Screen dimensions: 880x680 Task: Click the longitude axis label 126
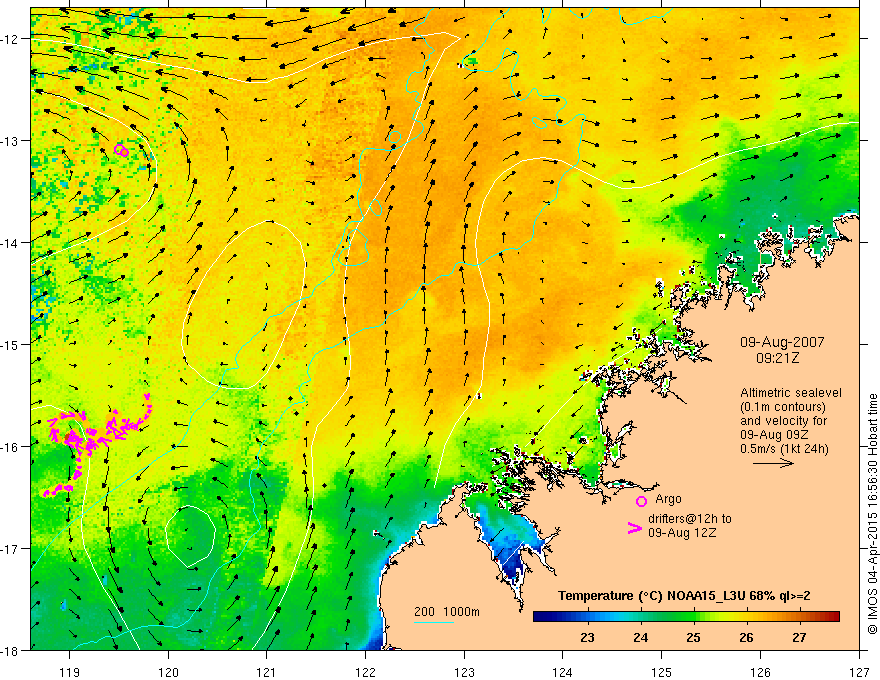[760, 672]
